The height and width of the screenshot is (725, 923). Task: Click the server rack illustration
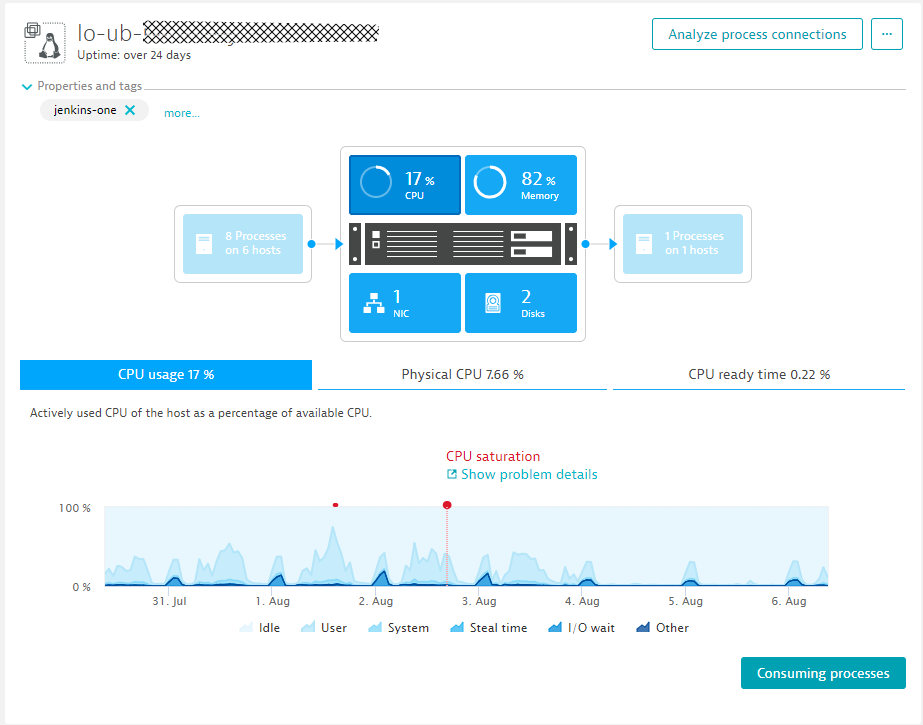[462, 244]
